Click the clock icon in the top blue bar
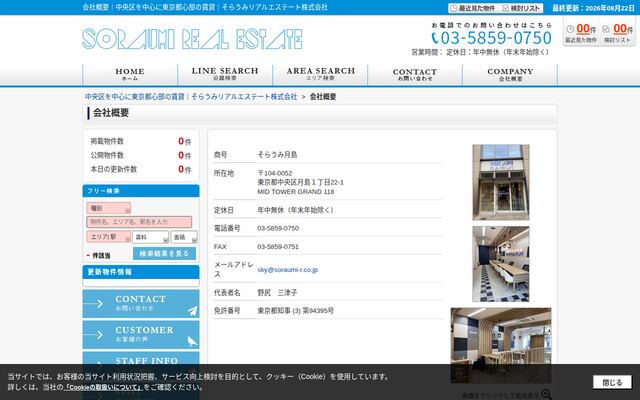Viewport: 640px width, 400px height. [x=453, y=8]
